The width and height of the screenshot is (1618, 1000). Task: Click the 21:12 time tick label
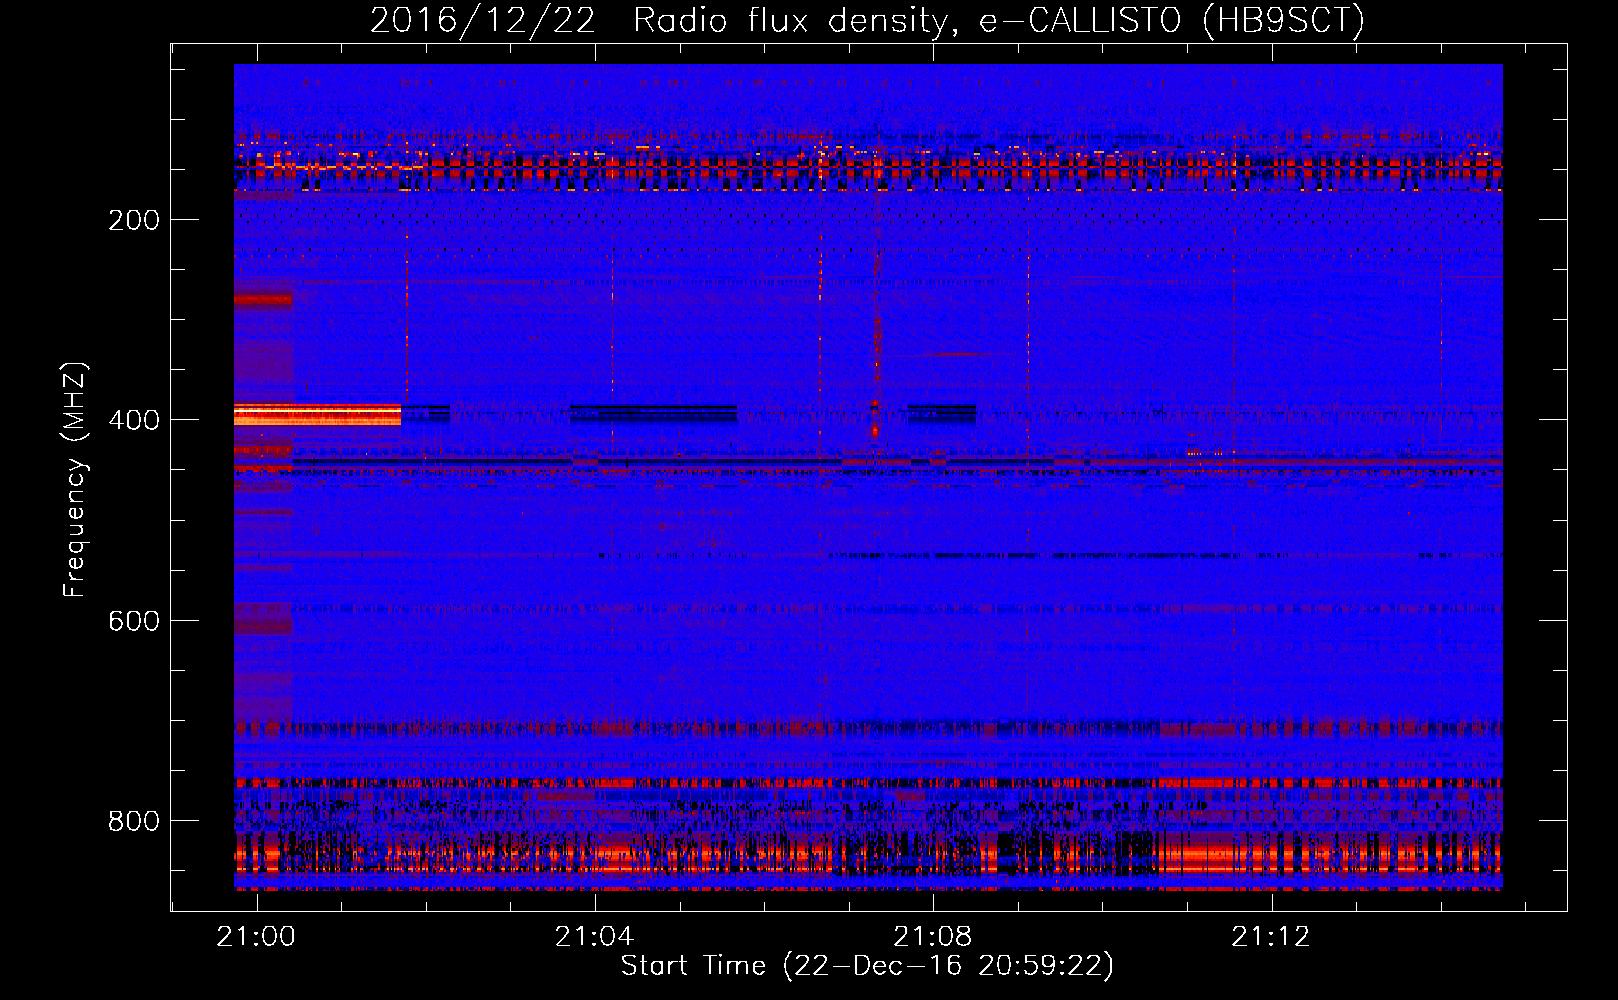click(1271, 937)
